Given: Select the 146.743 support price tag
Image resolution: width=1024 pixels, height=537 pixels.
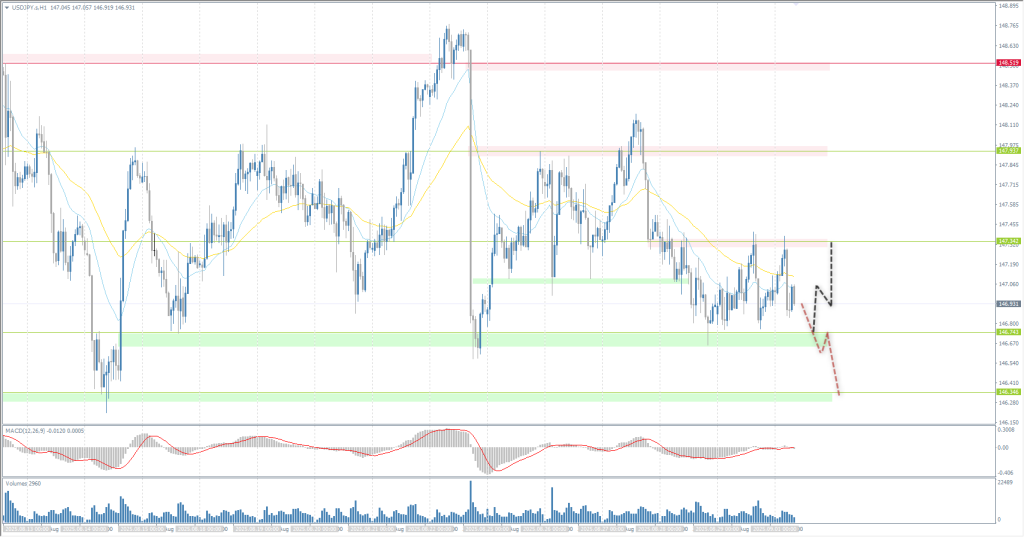Looking at the screenshot, I should click(x=1008, y=333).
